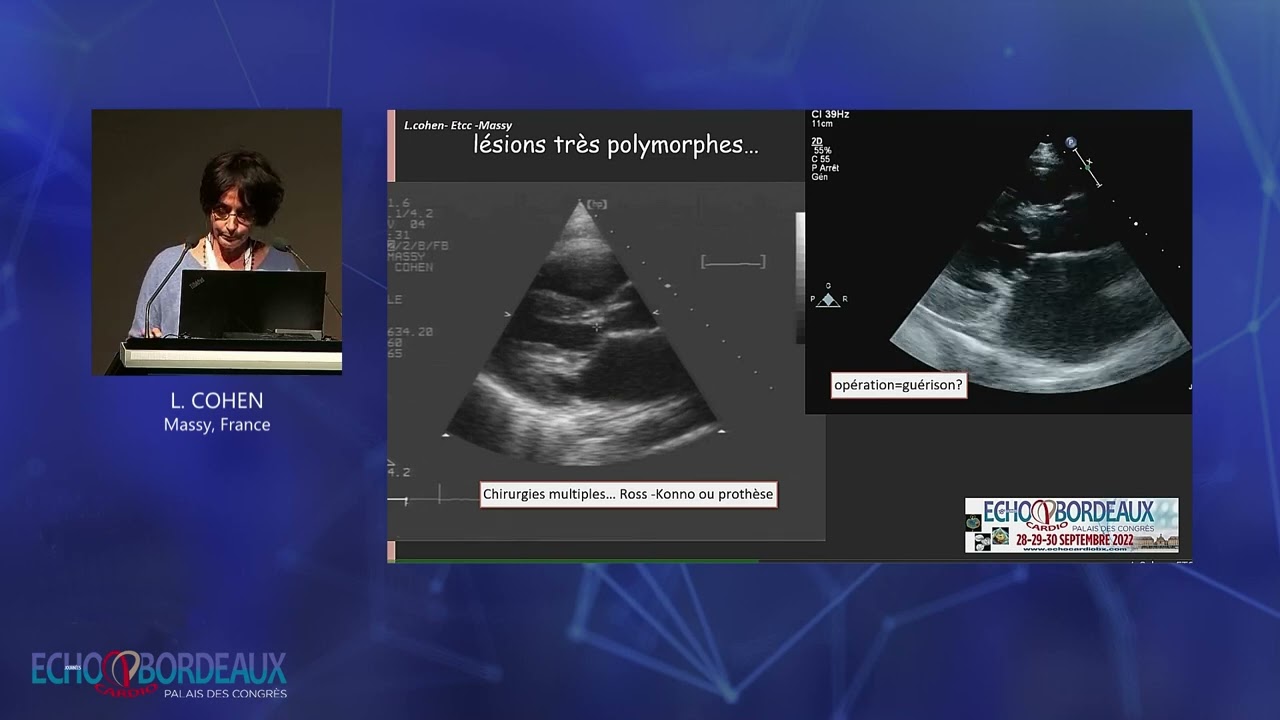The width and height of the screenshot is (1280, 720).
Task: Select the left echocardiography sector image
Action: click(x=584, y=333)
